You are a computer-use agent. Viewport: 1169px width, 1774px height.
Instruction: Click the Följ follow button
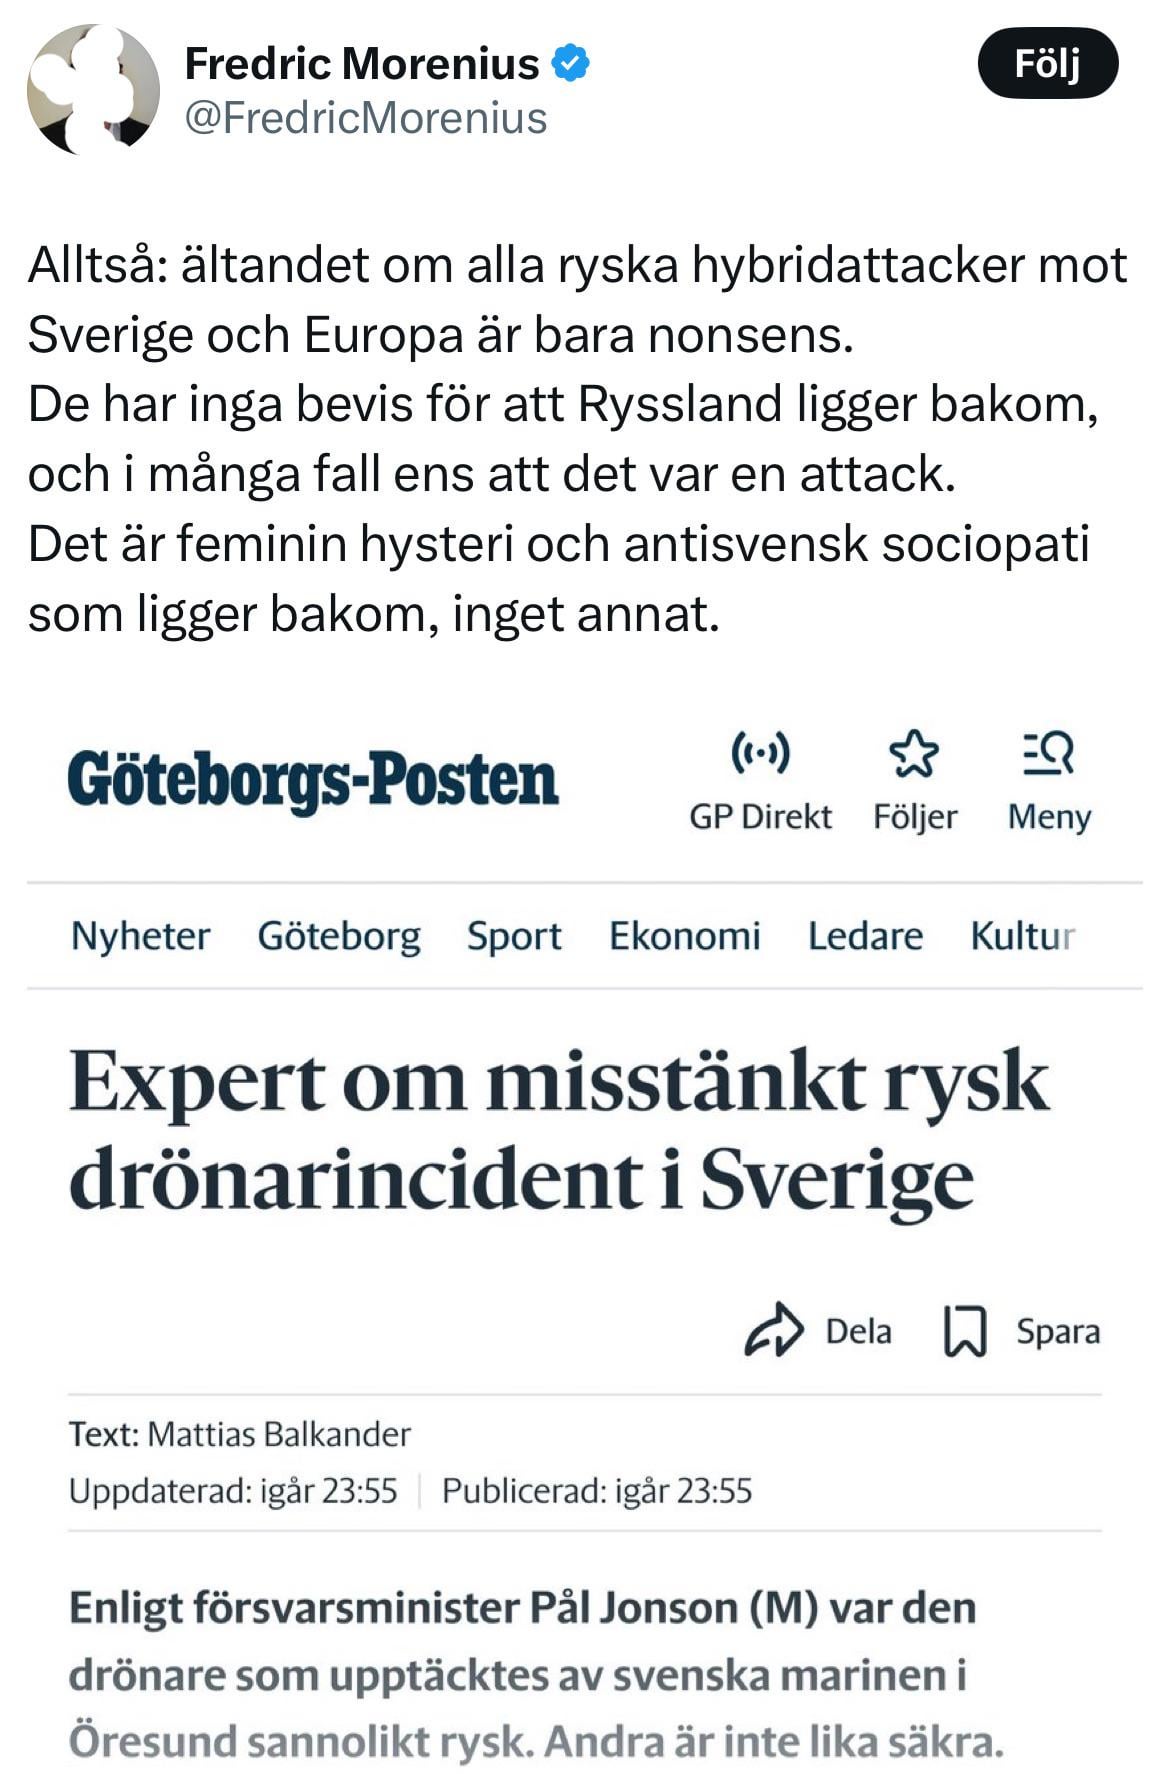point(1047,63)
